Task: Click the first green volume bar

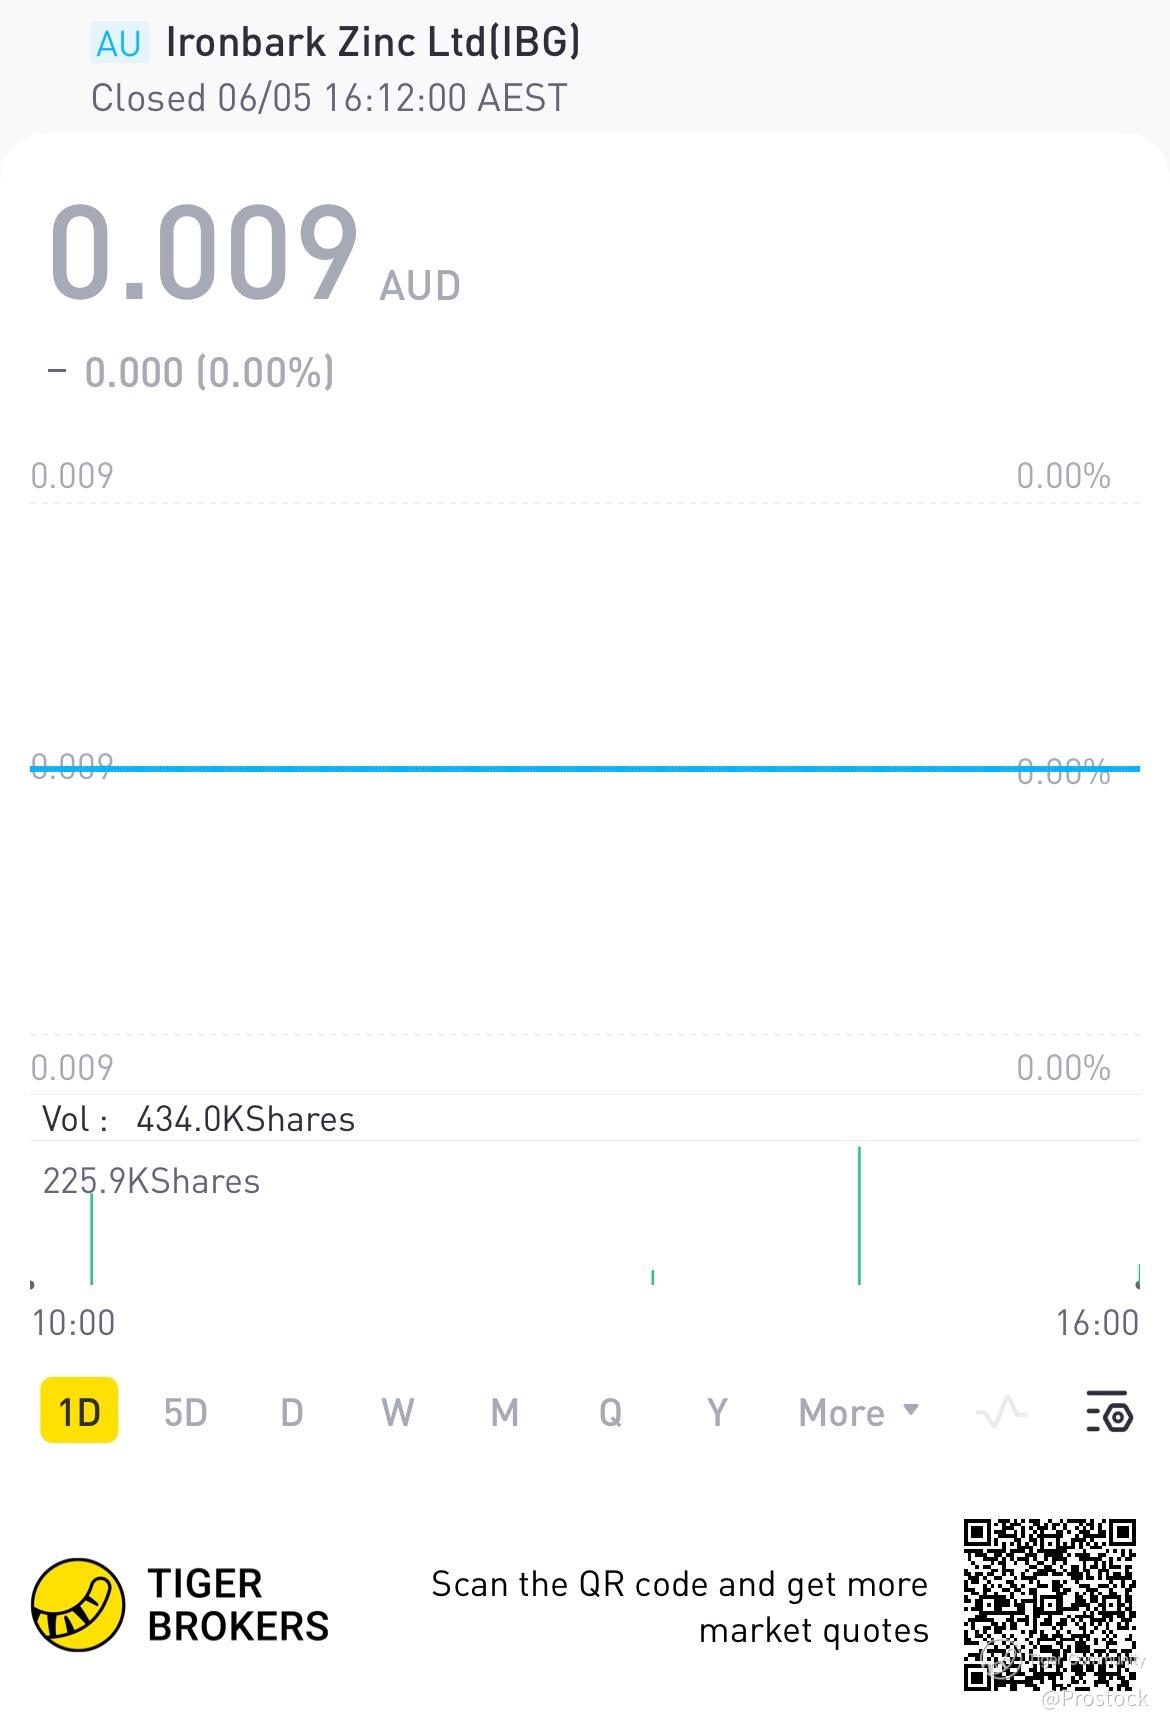Action: point(91,1237)
